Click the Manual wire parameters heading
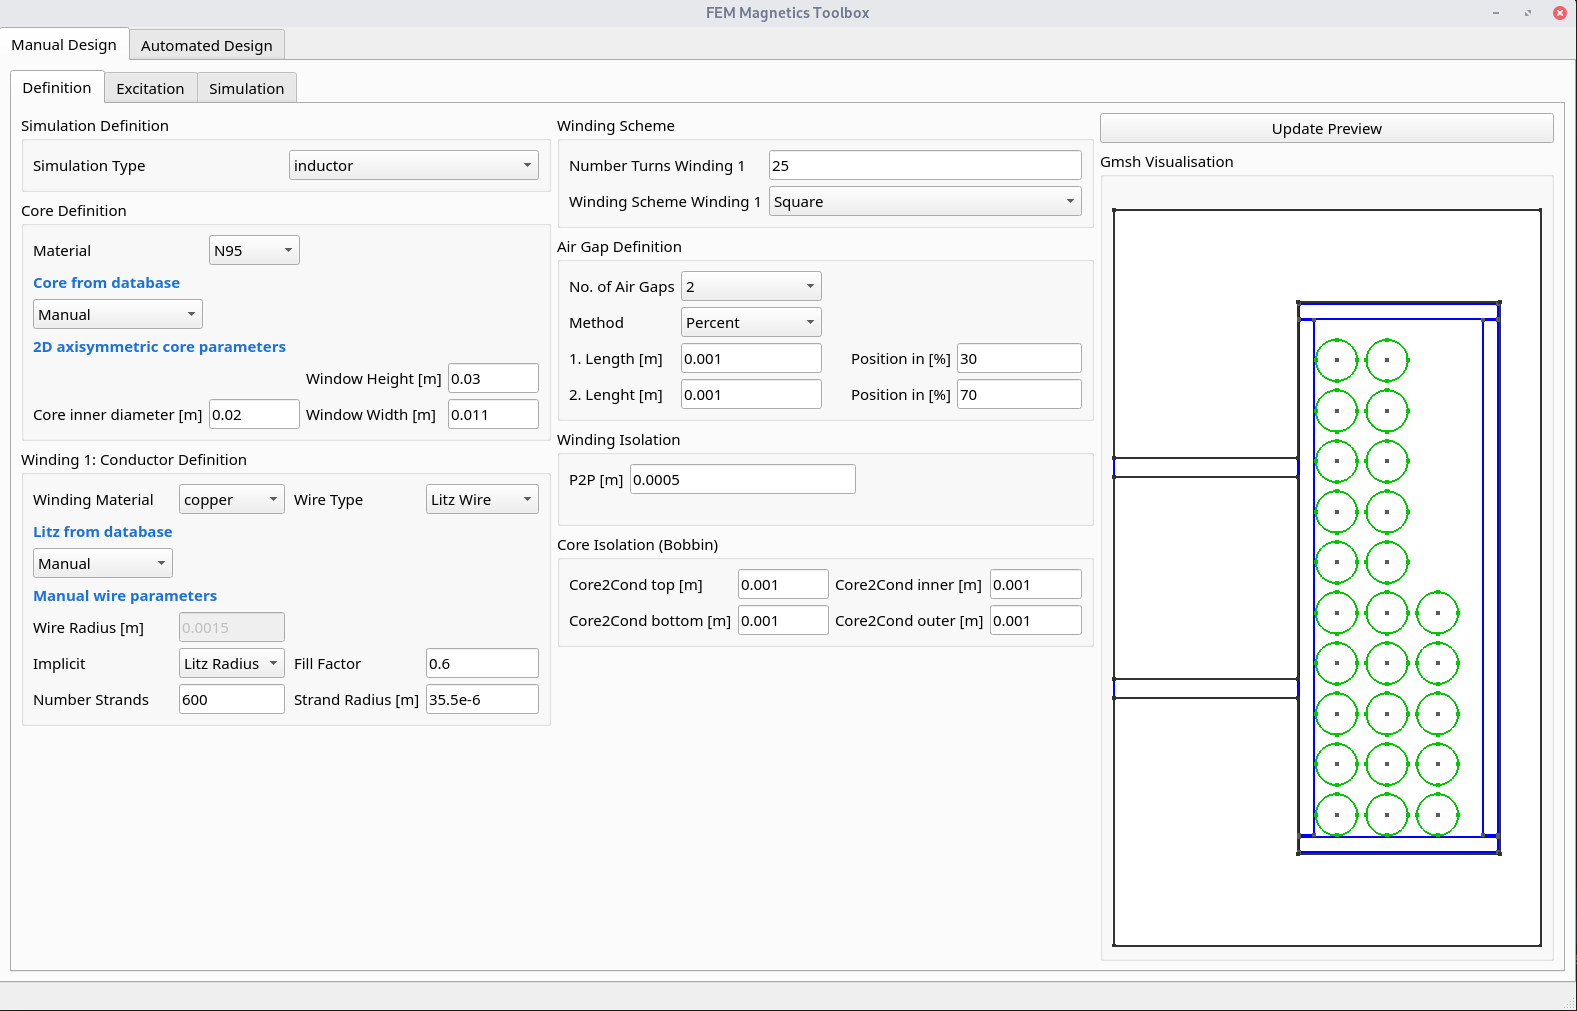Screen dimensions: 1577x1011 pos(125,595)
